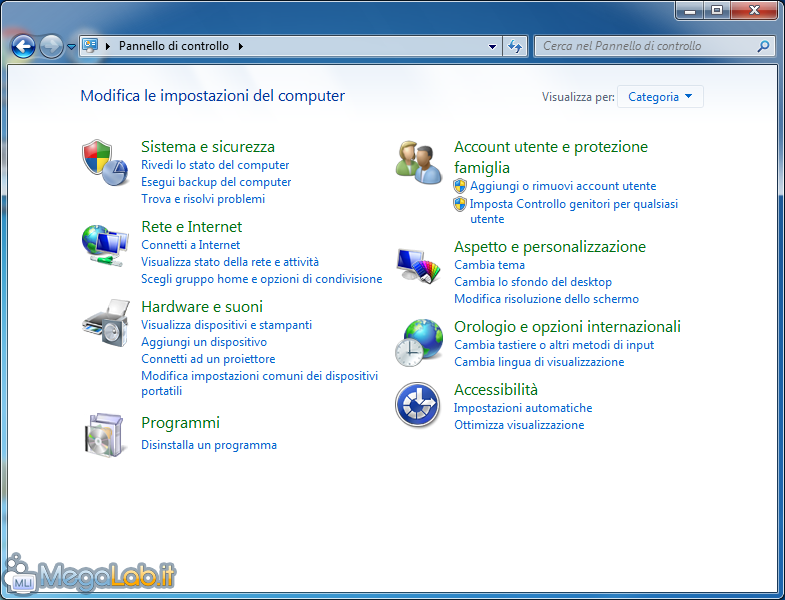Viewport: 785px width, 600px height.
Task: Expand the arrow before Pannello di controllo
Action: click(108, 46)
